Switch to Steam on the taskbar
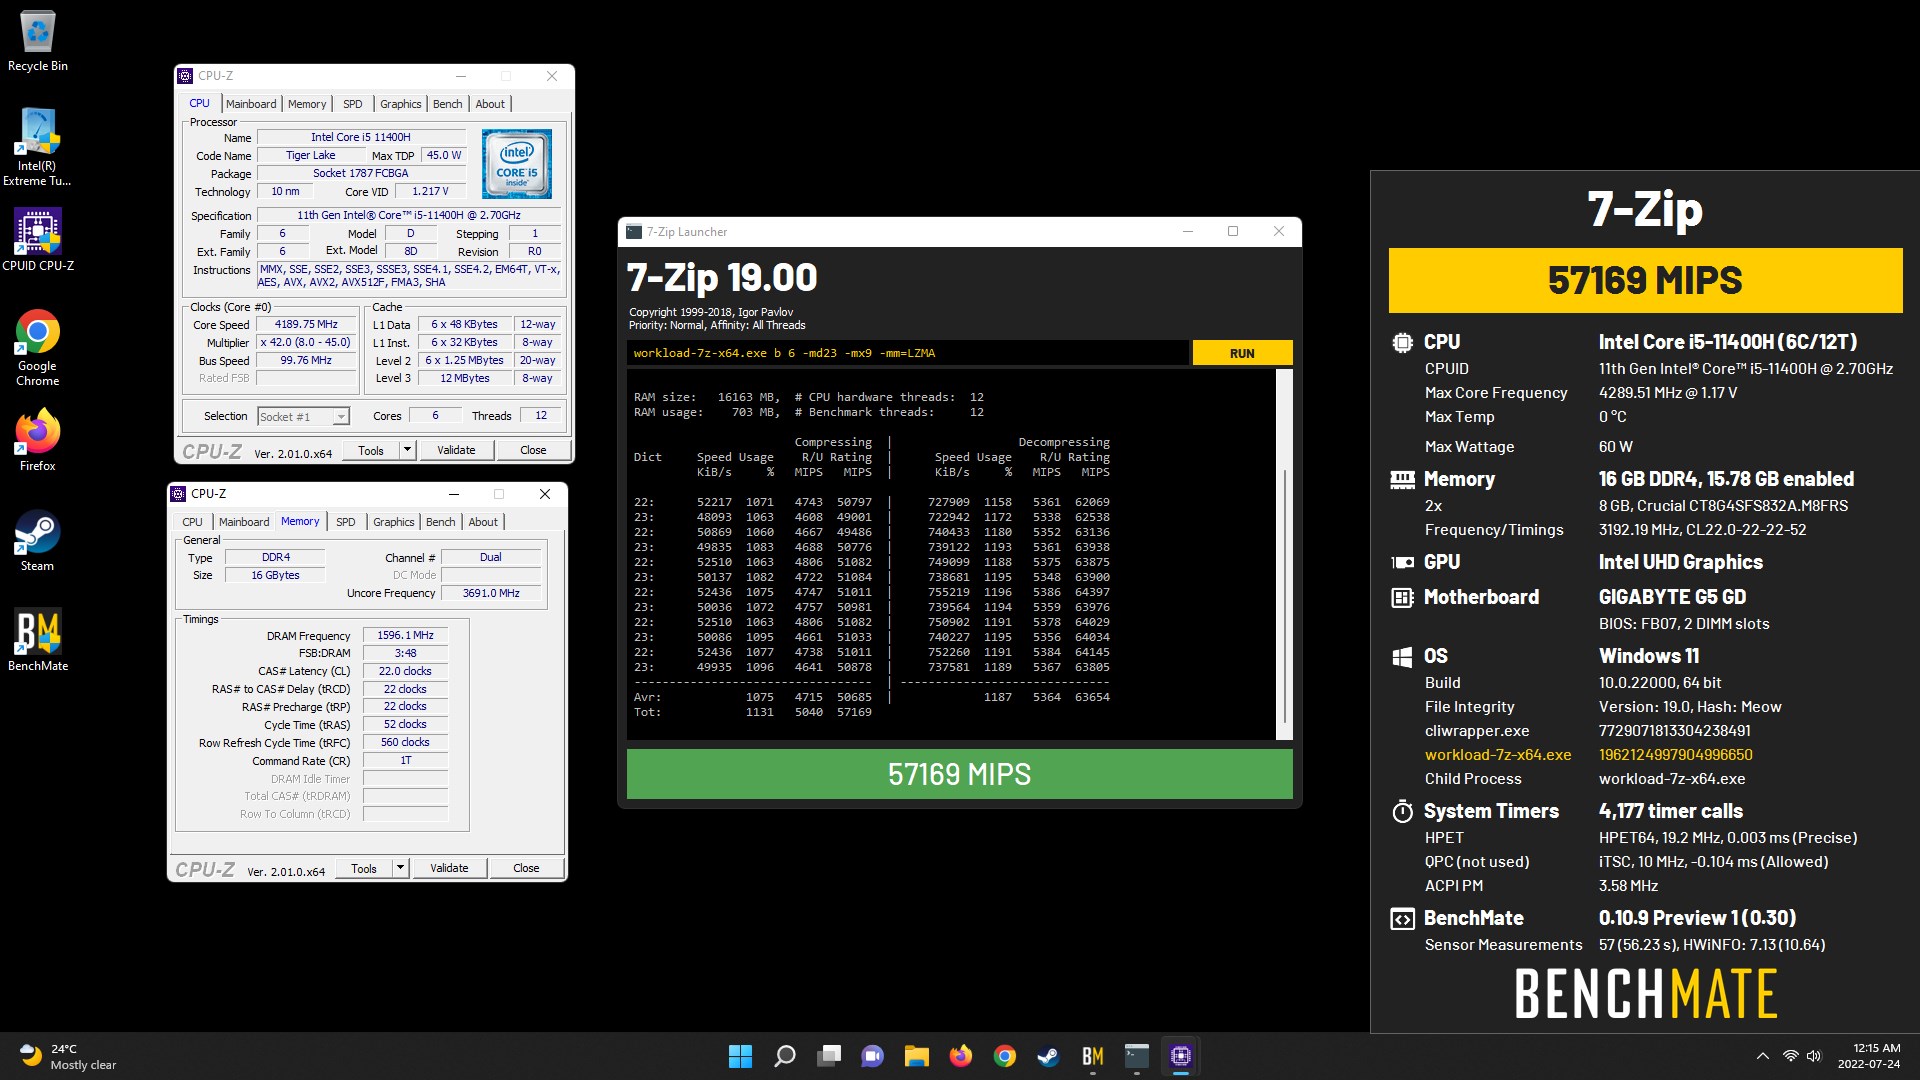The width and height of the screenshot is (1920, 1080). point(1049,1056)
